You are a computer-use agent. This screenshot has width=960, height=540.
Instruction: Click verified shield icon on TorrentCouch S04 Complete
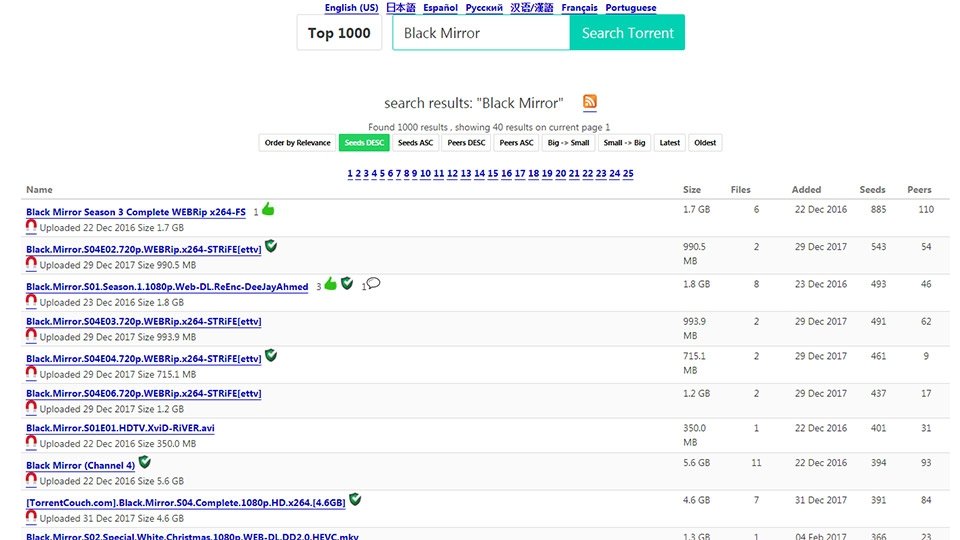point(355,500)
